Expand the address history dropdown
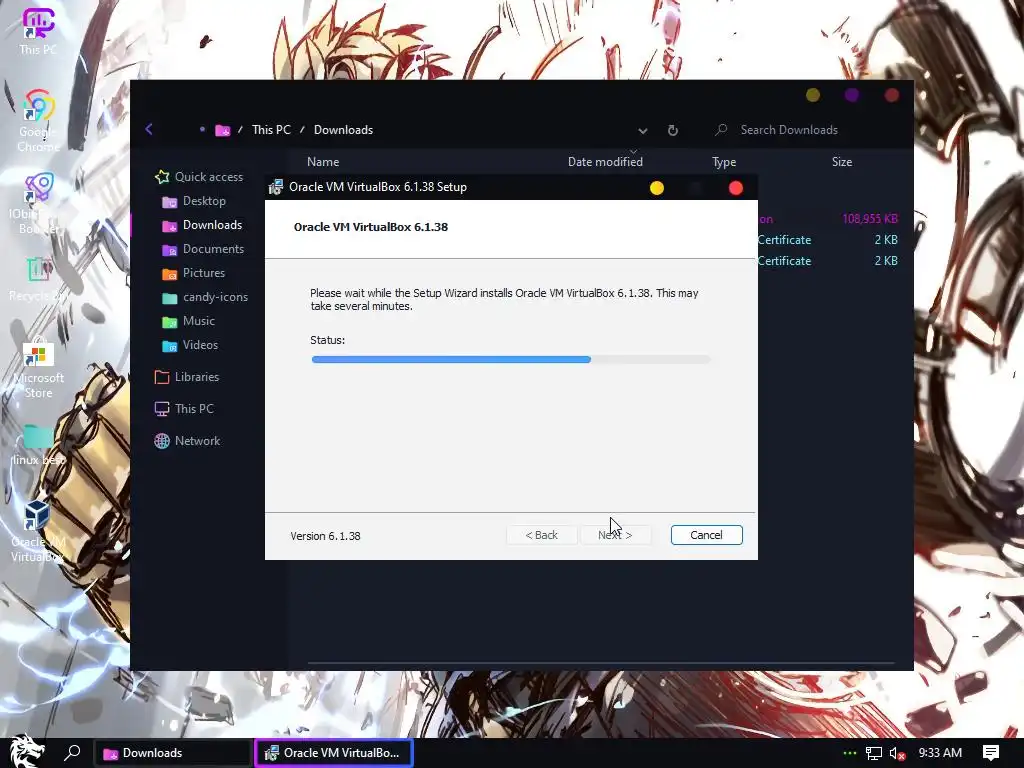Image resolution: width=1024 pixels, height=768 pixels. [643, 131]
